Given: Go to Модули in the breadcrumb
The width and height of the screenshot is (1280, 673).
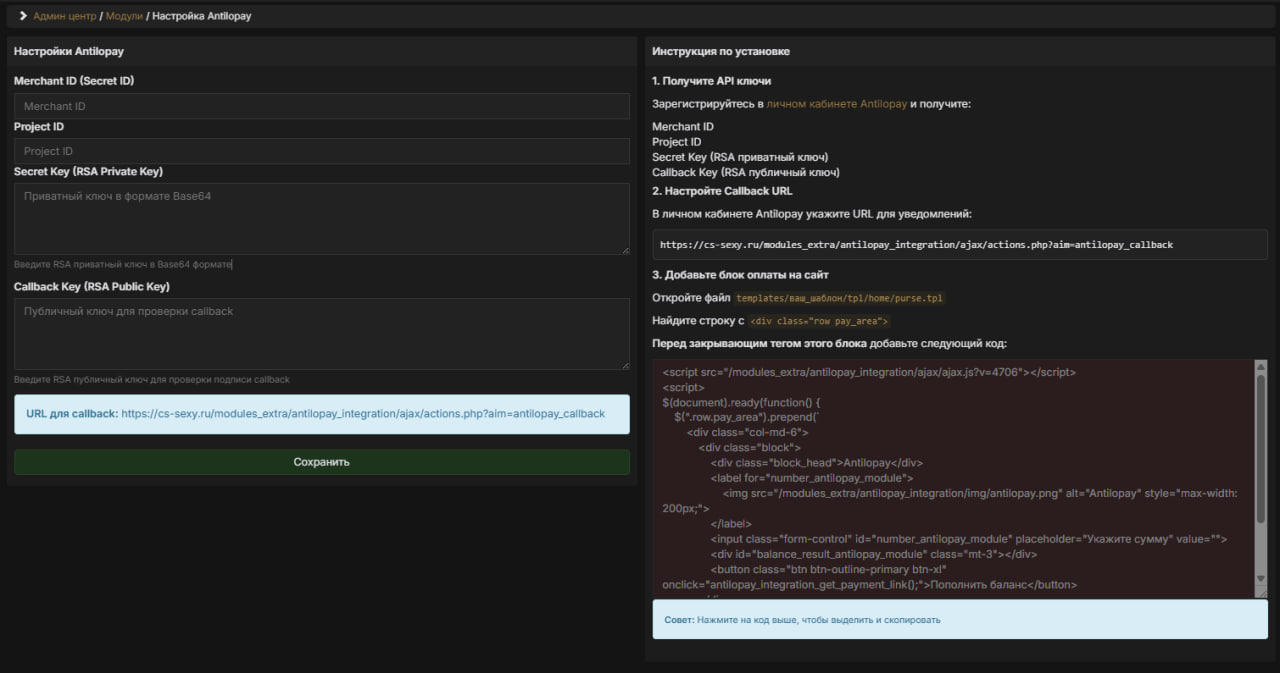Looking at the screenshot, I should pos(125,16).
